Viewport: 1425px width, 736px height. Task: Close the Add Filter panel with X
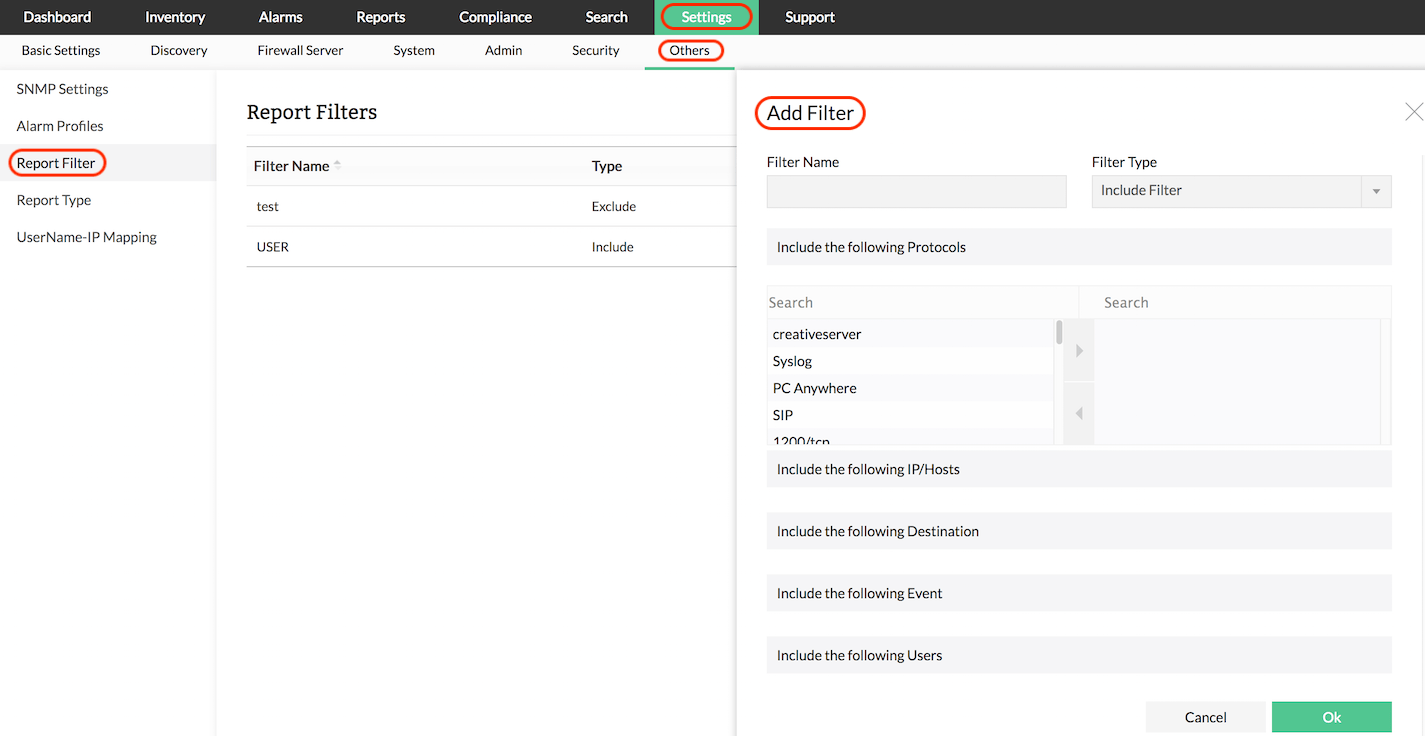coord(1413,112)
